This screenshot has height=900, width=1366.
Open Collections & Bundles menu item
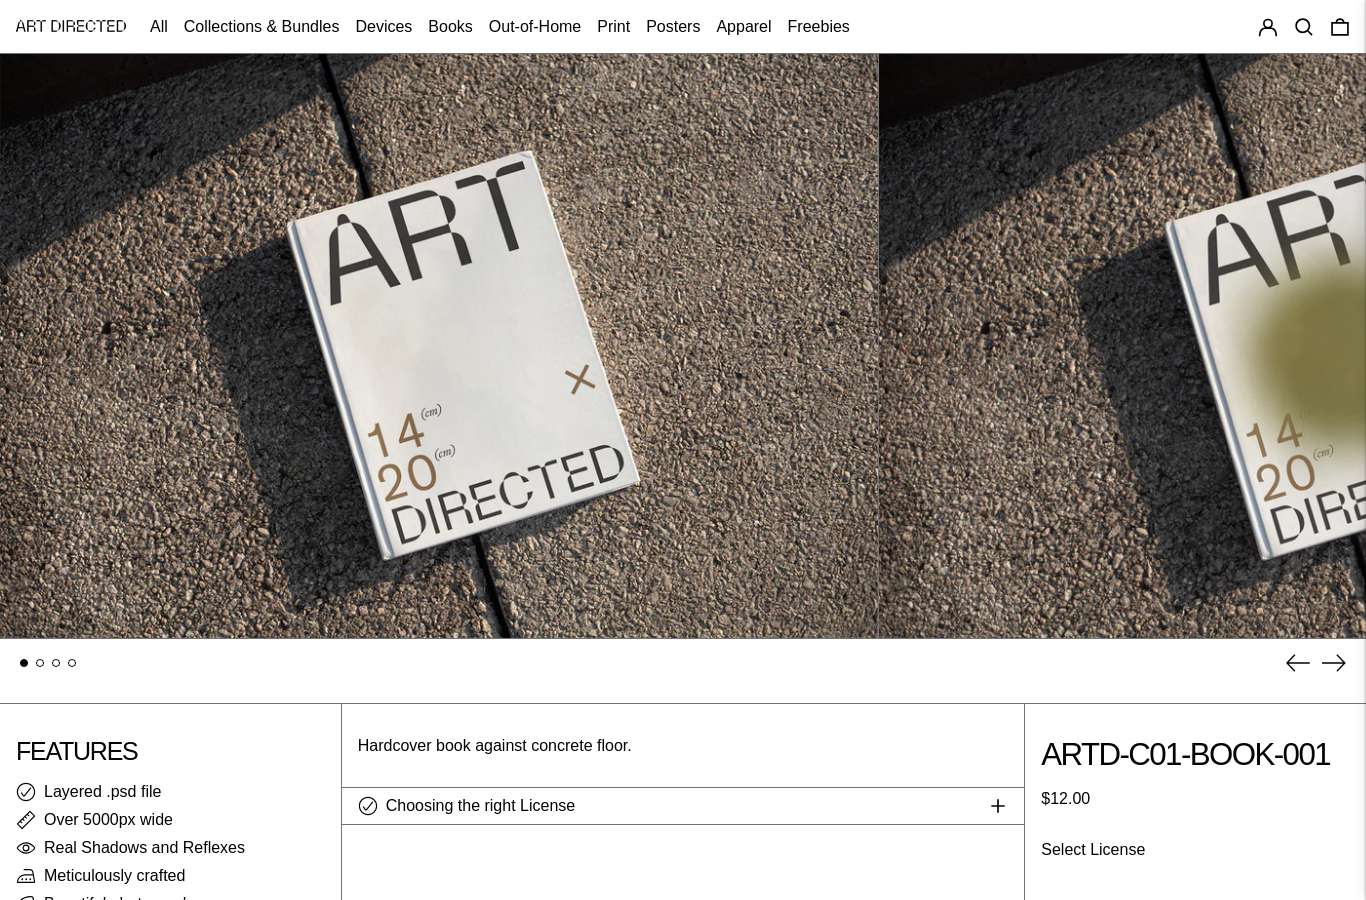pyautogui.click(x=261, y=27)
